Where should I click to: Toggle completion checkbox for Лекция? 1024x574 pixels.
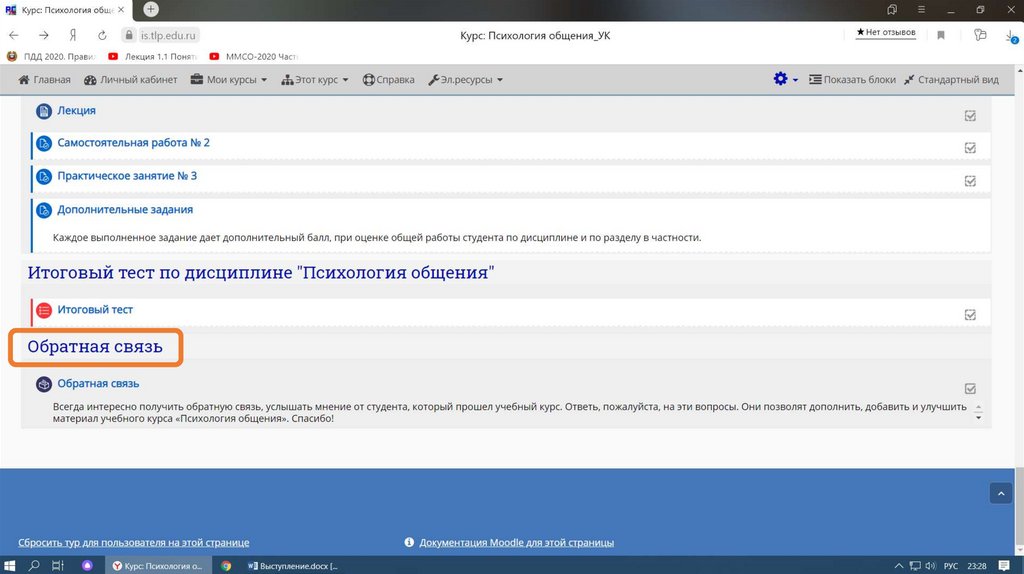pyautogui.click(x=970, y=116)
